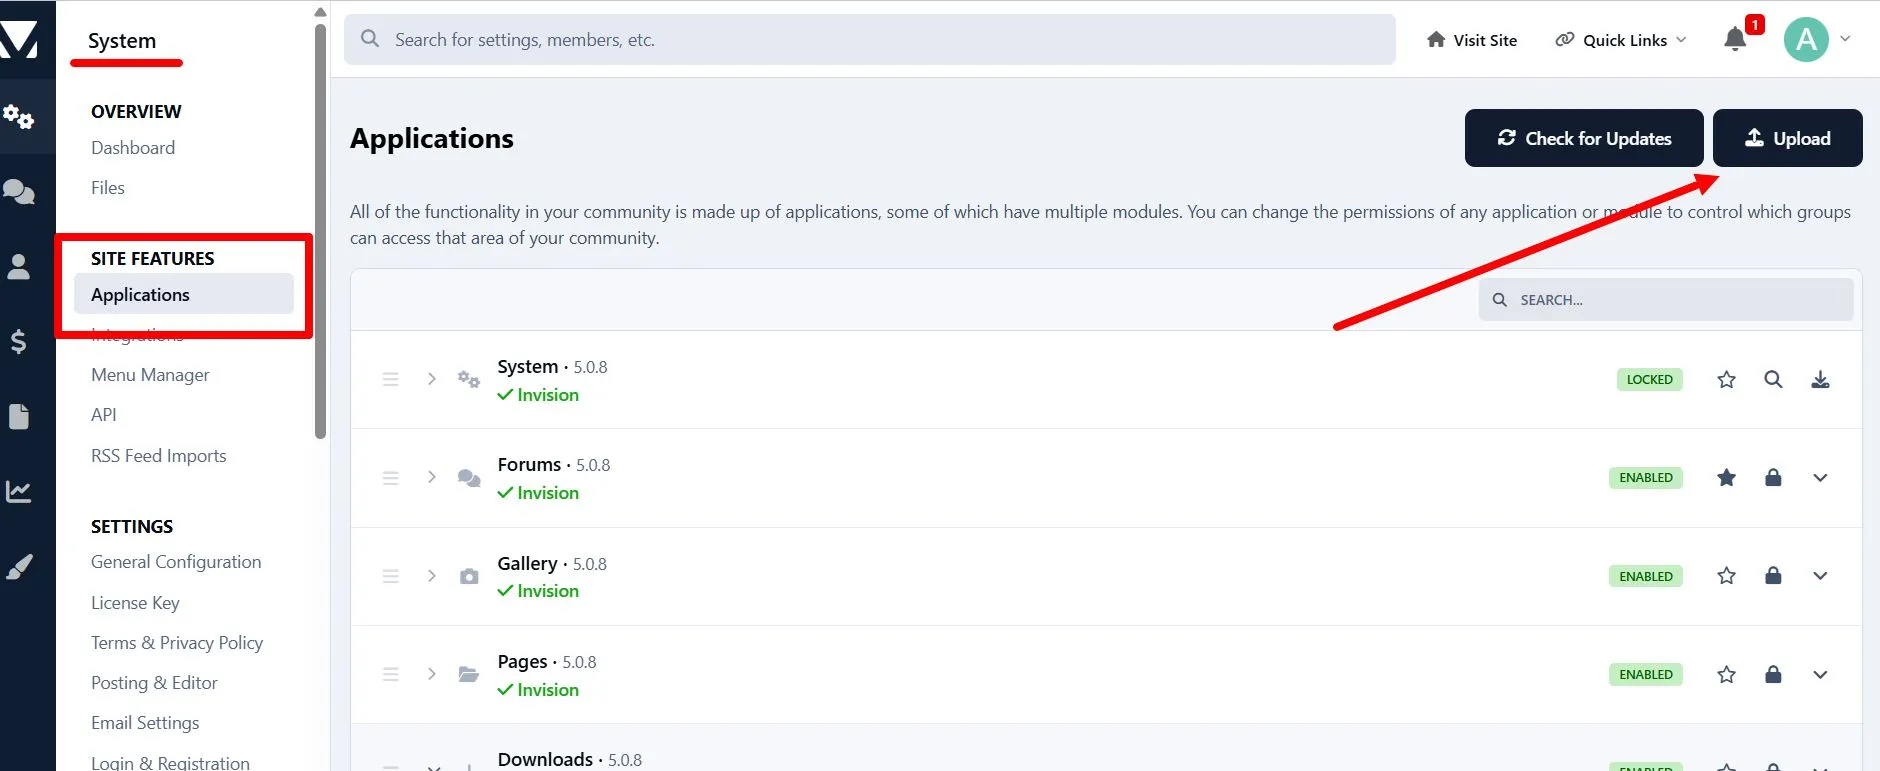The height and width of the screenshot is (771, 1880).
Task: Open Terms & Privacy Policy settings
Action: [177, 643]
